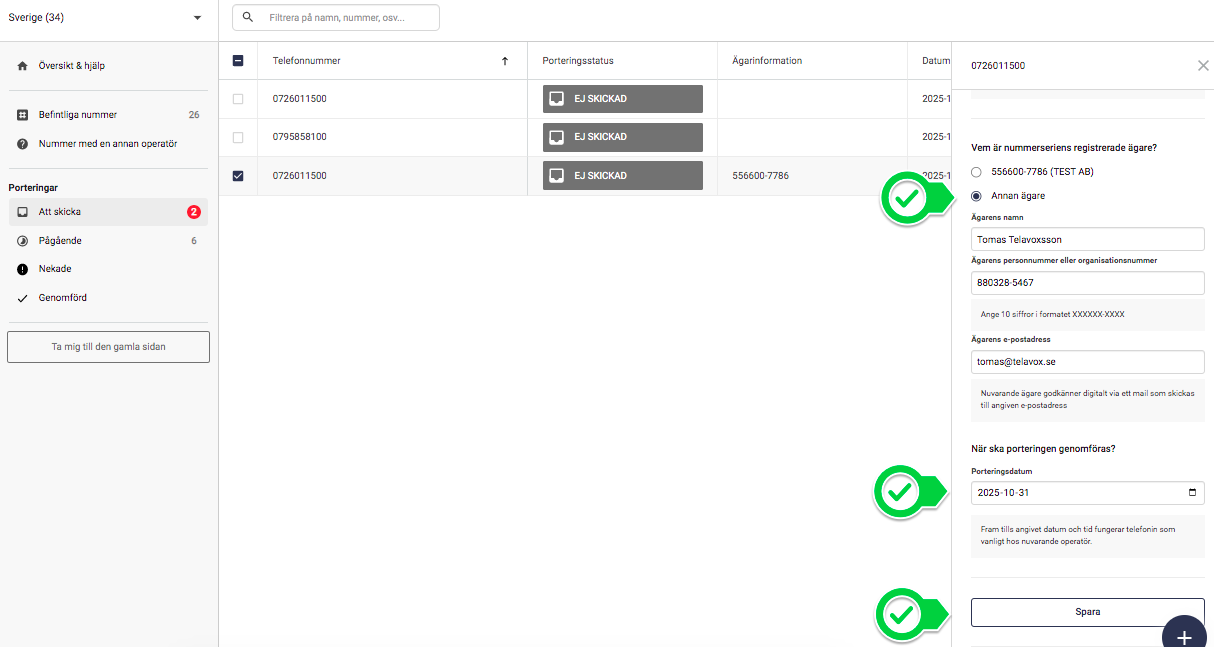Click the question mark icon for other operator numbers
1214x647 pixels.
point(22,144)
